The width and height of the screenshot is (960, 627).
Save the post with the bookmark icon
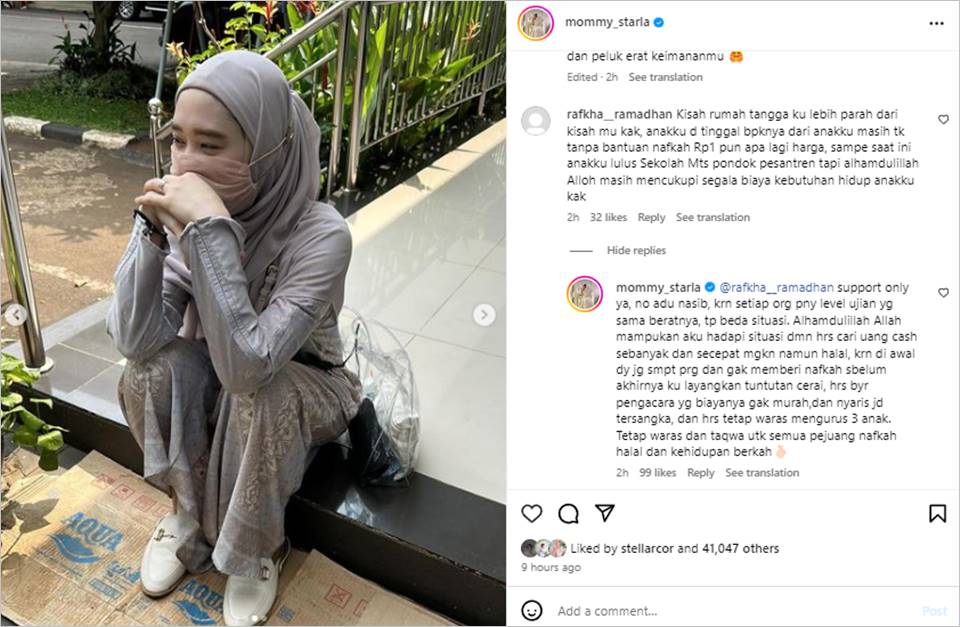pyautogui.click(x=937, y=513)
